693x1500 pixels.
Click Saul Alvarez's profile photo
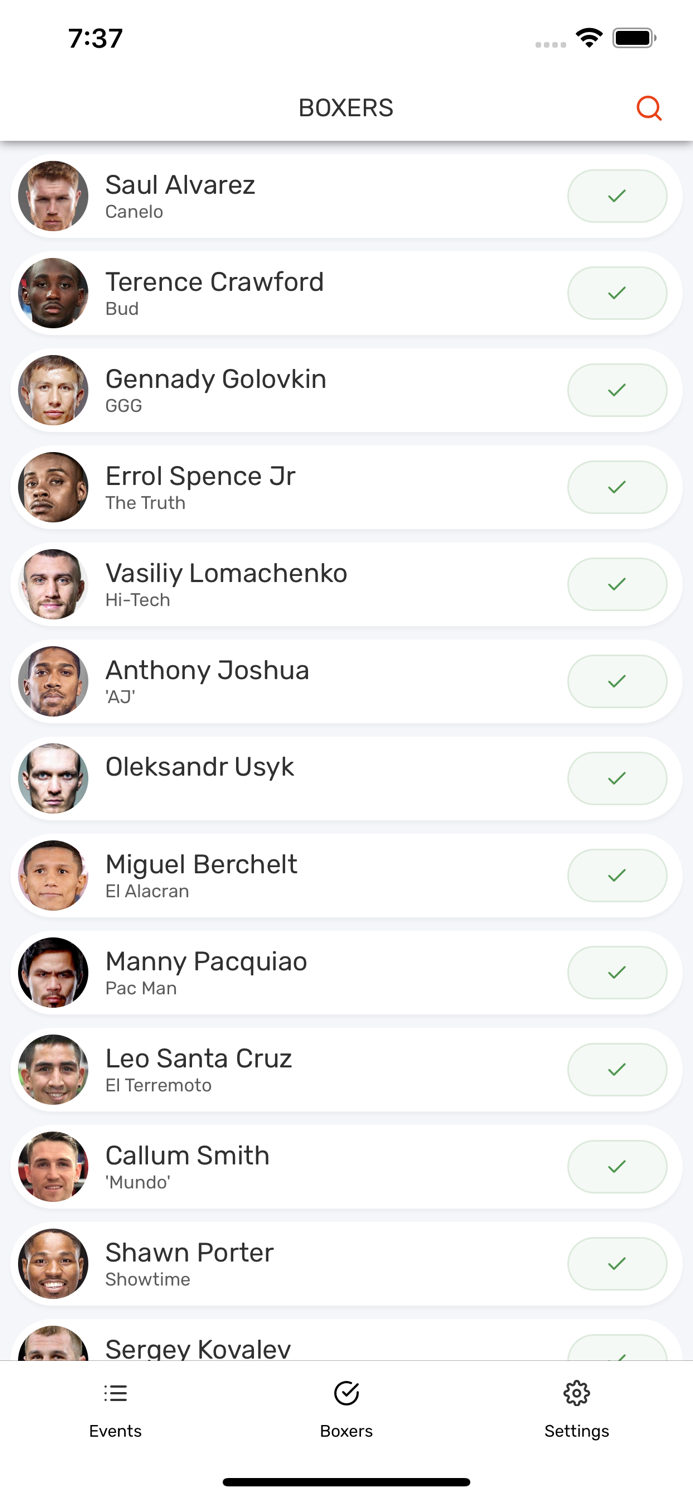coord(52,196)
